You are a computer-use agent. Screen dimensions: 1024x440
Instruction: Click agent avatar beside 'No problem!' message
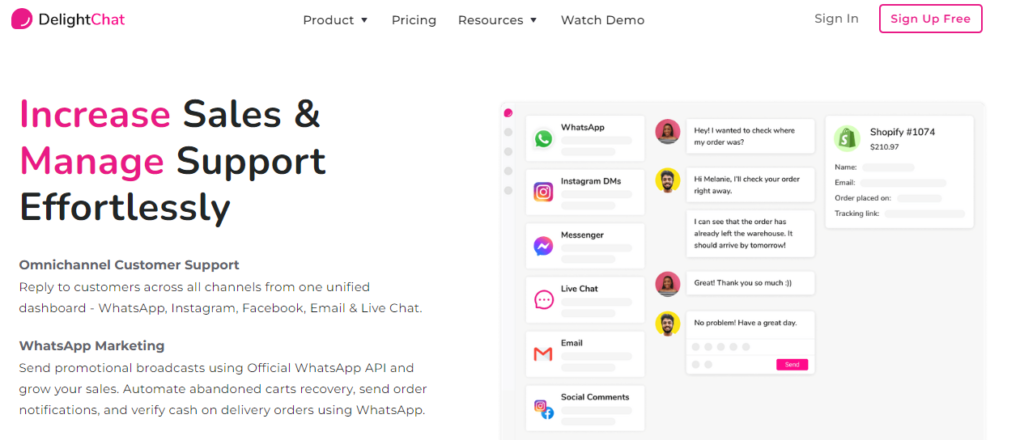click(667, 323)
